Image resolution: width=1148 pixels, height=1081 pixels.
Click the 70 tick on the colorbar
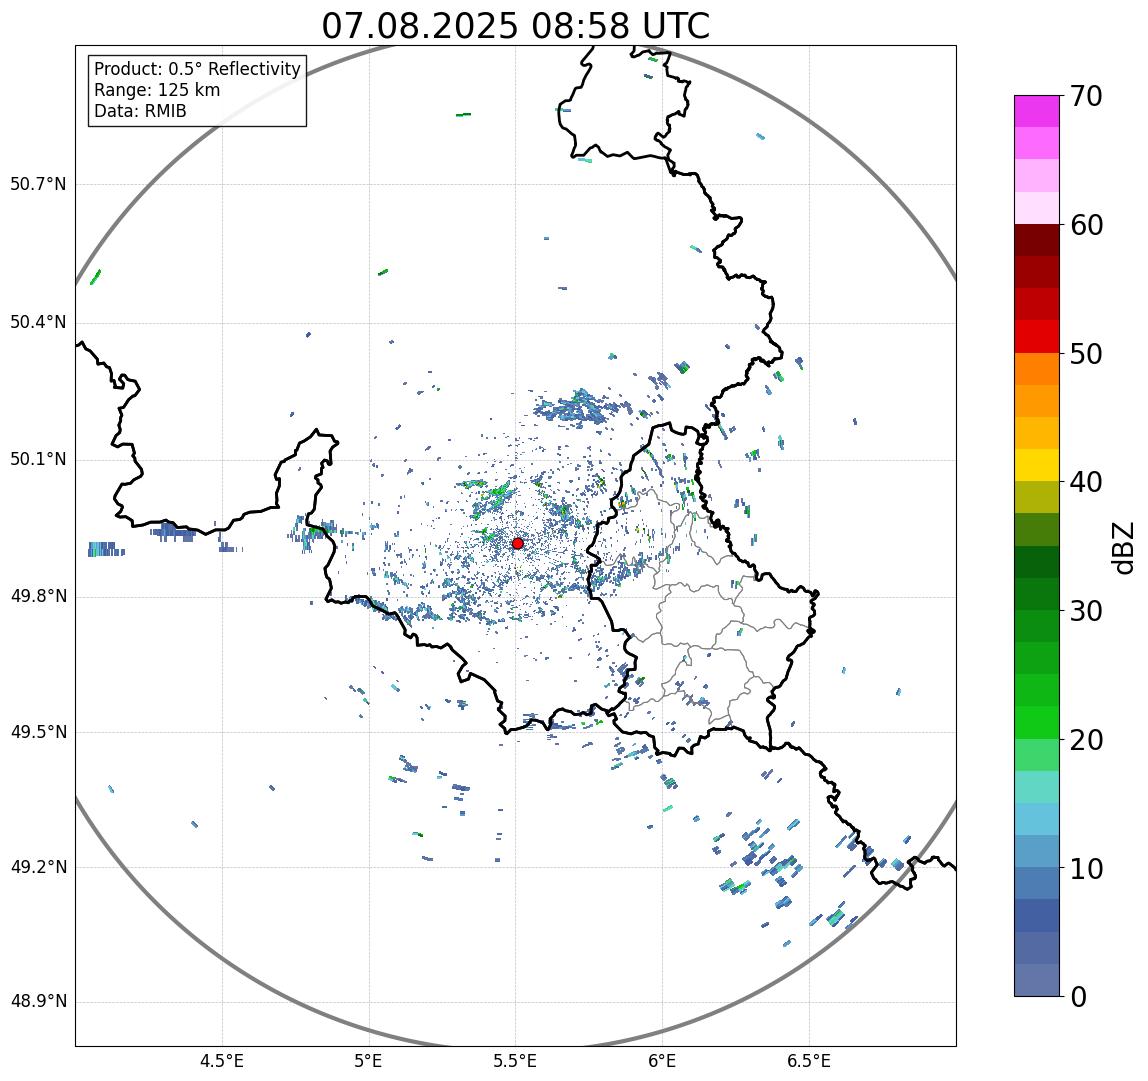click(x=1086, y=96)
